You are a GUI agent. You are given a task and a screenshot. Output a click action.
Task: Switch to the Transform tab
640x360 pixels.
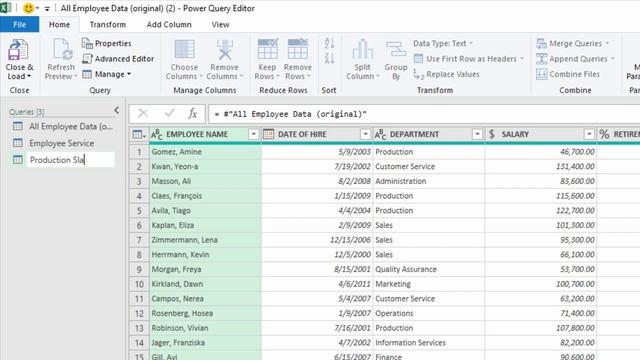[x=108, y=24]
